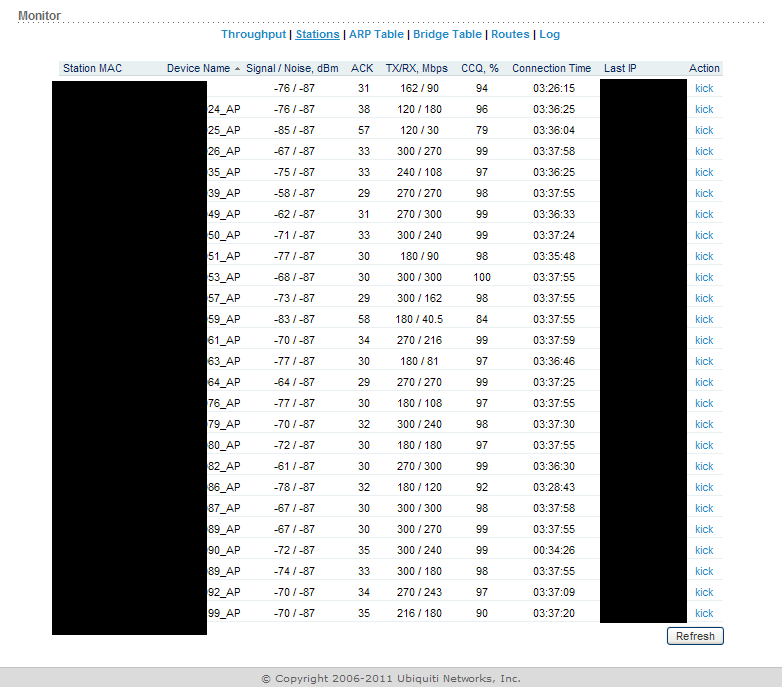Viewport: 782px width, 687px height.
Task: Open the Routes view
Action: [510, 34]
